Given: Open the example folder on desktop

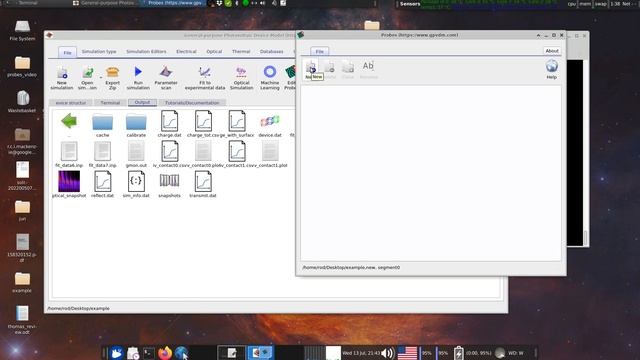Looking at the screenshot, I should (x=22, y=282).
